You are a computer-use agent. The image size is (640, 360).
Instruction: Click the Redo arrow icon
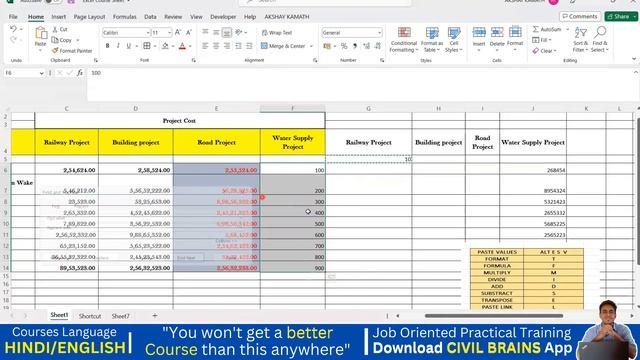pos(13,40)
